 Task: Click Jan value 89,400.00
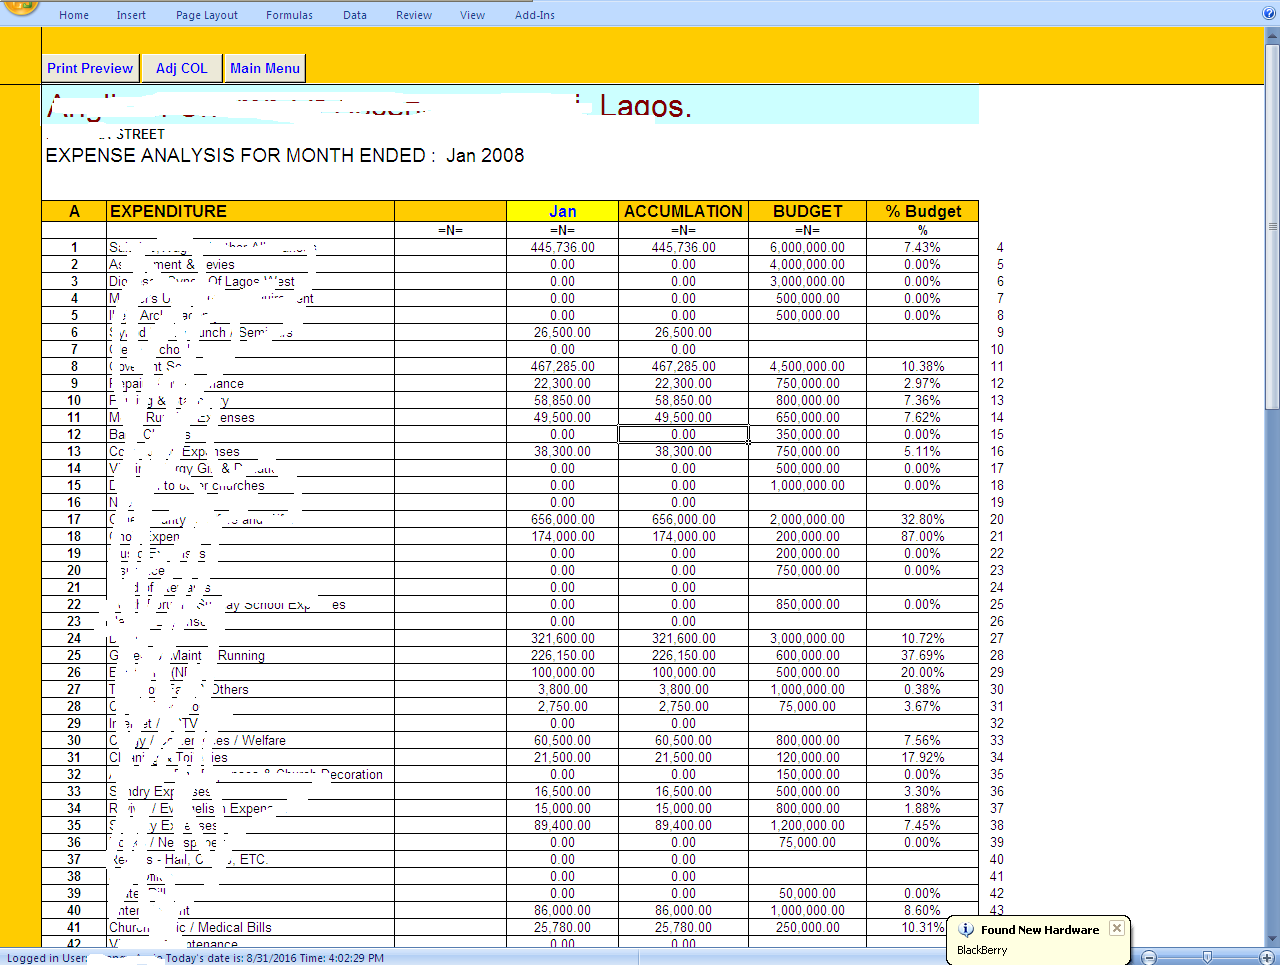pyautogui.click(x=563, y=825)
